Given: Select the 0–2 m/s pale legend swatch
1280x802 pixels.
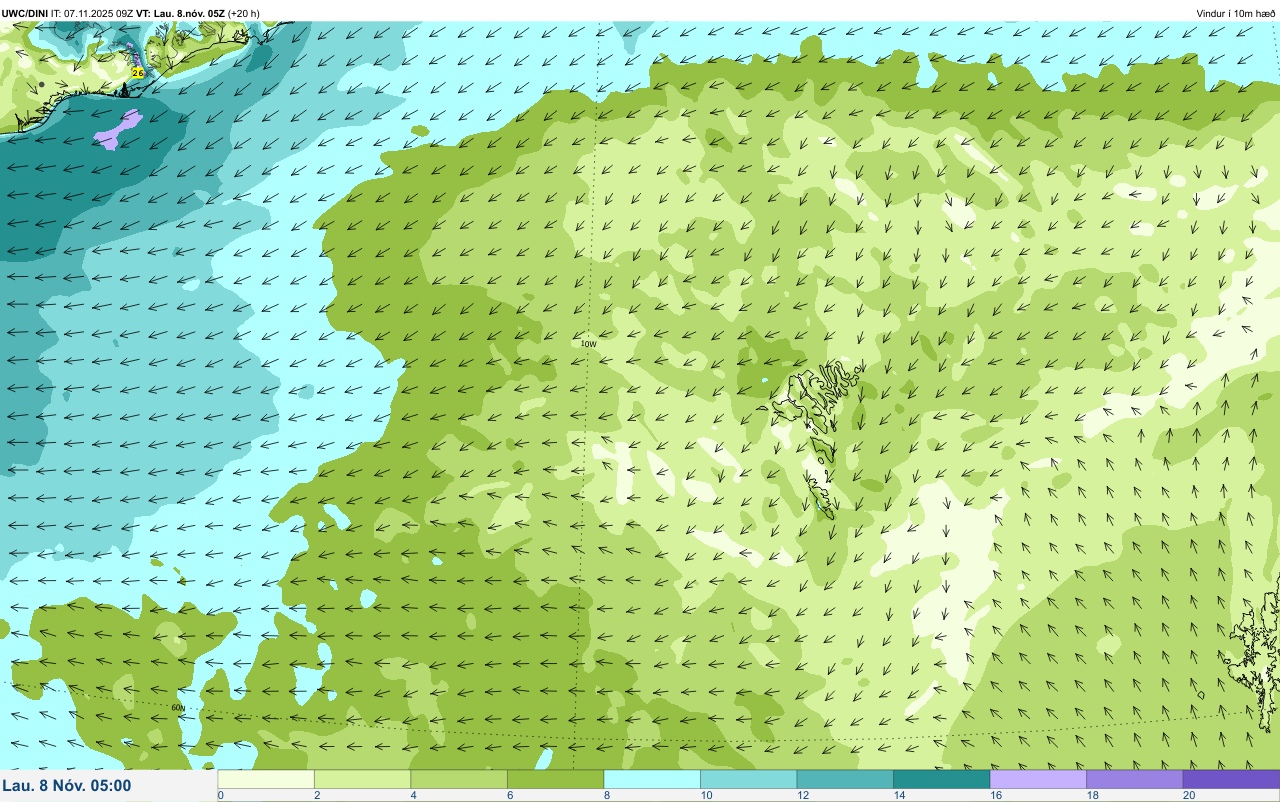Looking at the screenshot, I should [x=266, y=779].
